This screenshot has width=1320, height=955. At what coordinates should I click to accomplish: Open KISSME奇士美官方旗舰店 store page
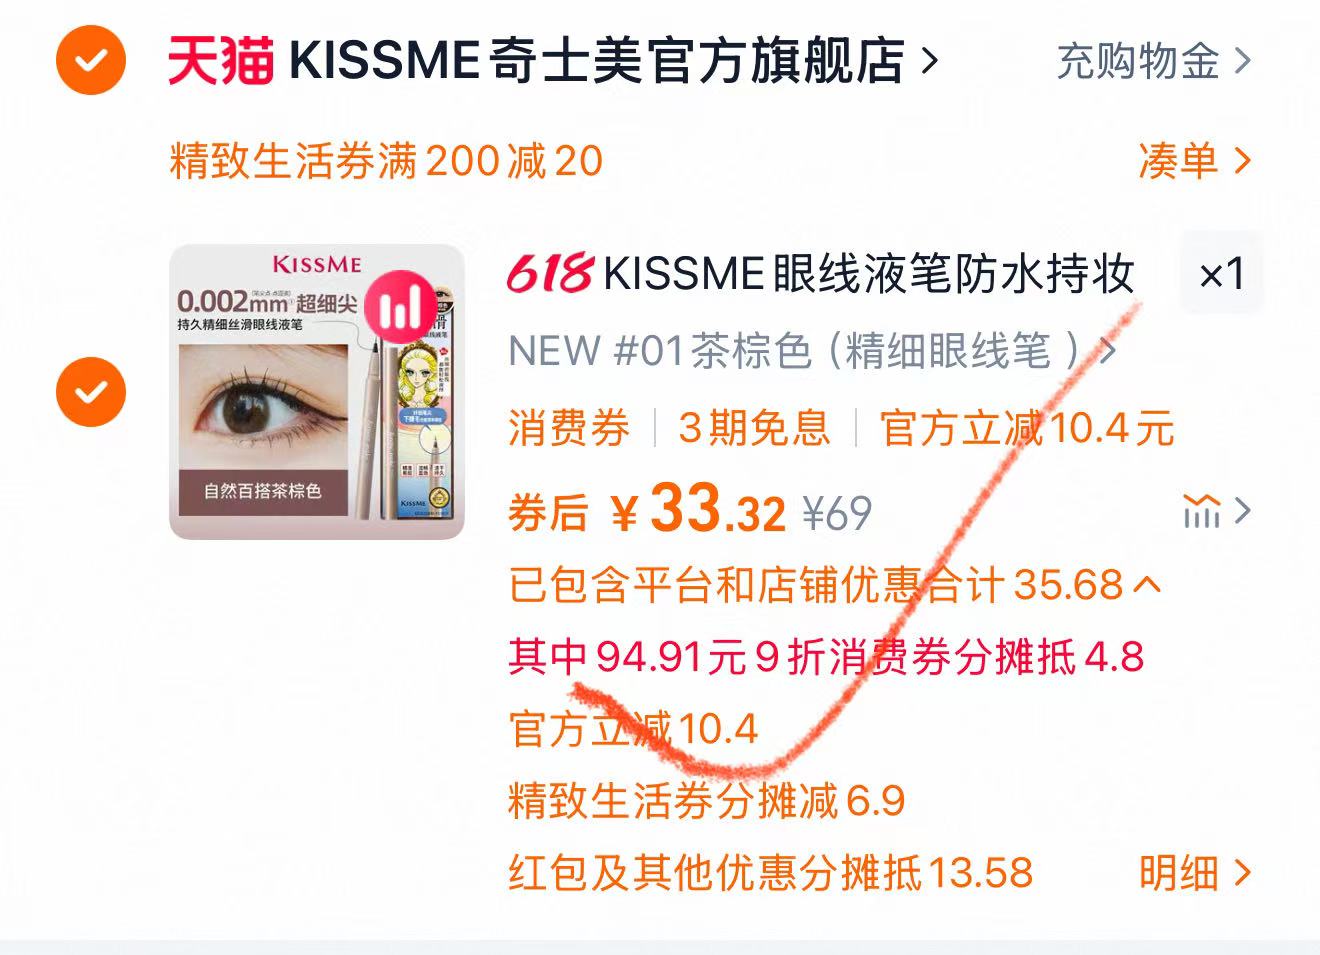[597, 60]
